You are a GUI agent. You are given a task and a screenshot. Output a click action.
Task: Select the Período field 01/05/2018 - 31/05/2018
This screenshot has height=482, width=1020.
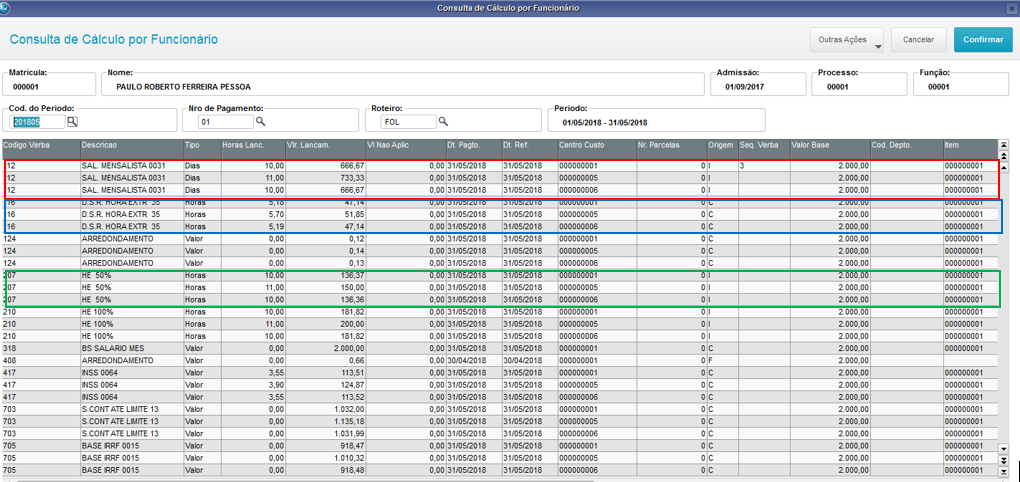coord(656,120)
